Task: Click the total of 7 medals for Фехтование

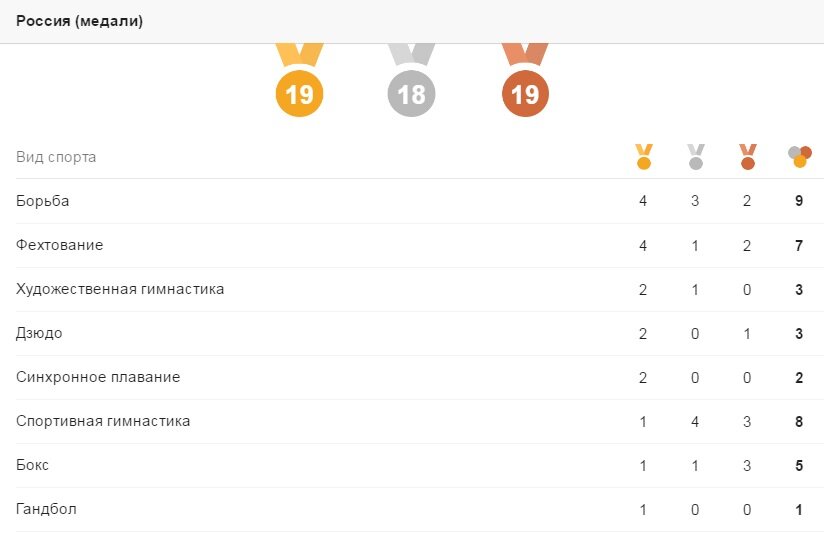Action: (799, 245)
